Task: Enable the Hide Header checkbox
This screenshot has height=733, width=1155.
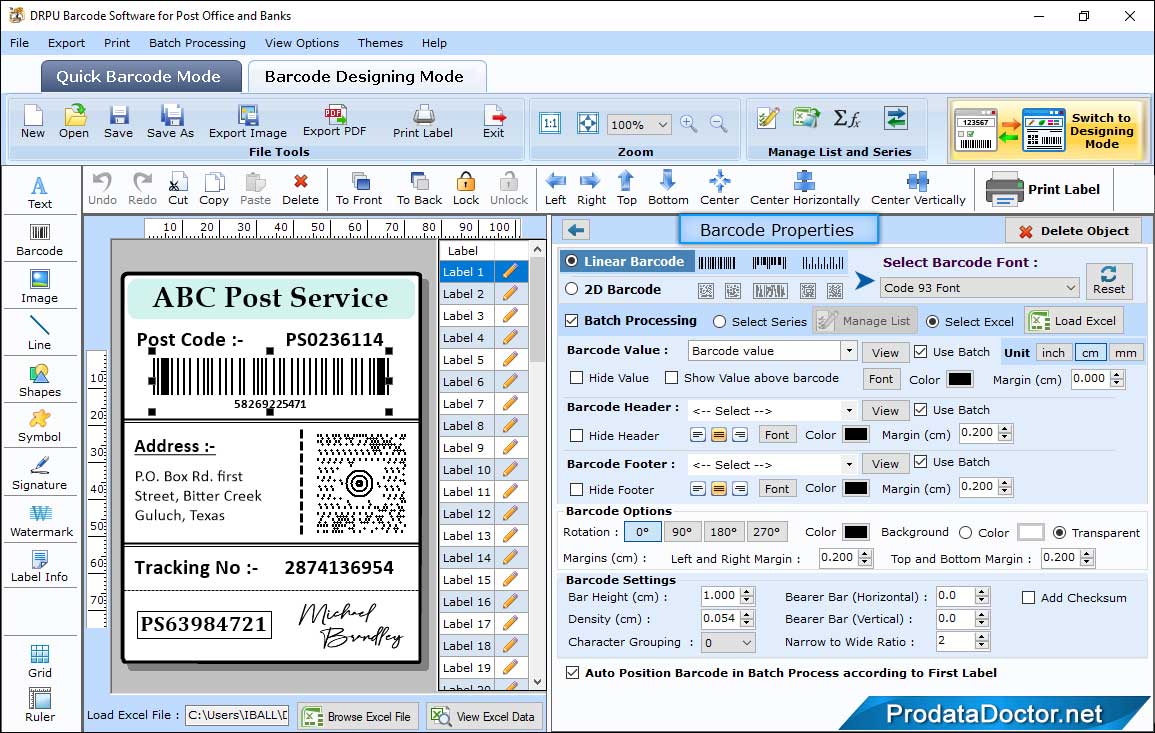Action: [x=577, y=435]
